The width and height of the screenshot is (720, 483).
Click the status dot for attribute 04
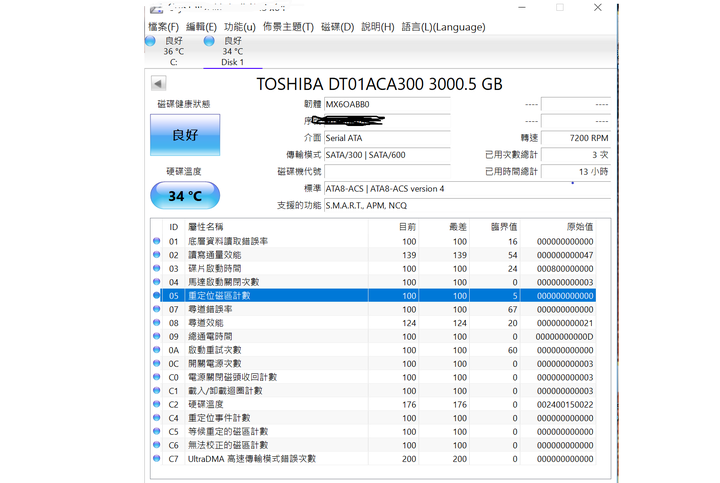tap(157, 281)
